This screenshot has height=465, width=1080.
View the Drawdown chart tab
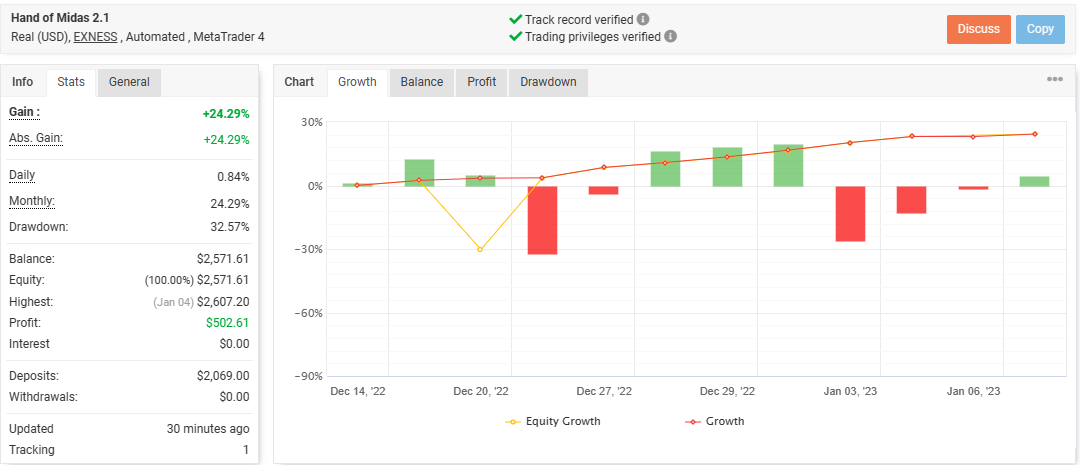(x=548, y=82)
